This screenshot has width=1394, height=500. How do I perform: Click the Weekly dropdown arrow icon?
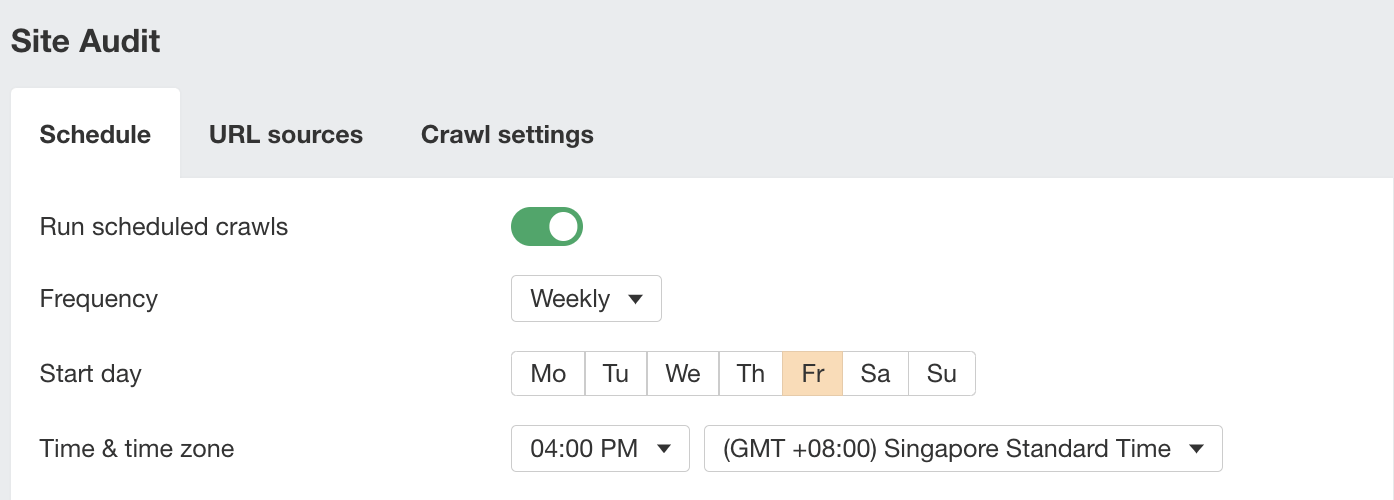coord(635,299)
